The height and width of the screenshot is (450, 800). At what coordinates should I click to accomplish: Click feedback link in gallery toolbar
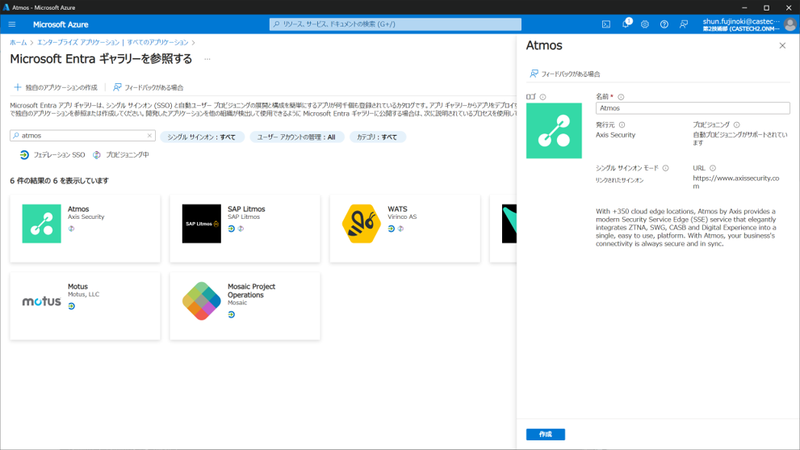point(148,87)
